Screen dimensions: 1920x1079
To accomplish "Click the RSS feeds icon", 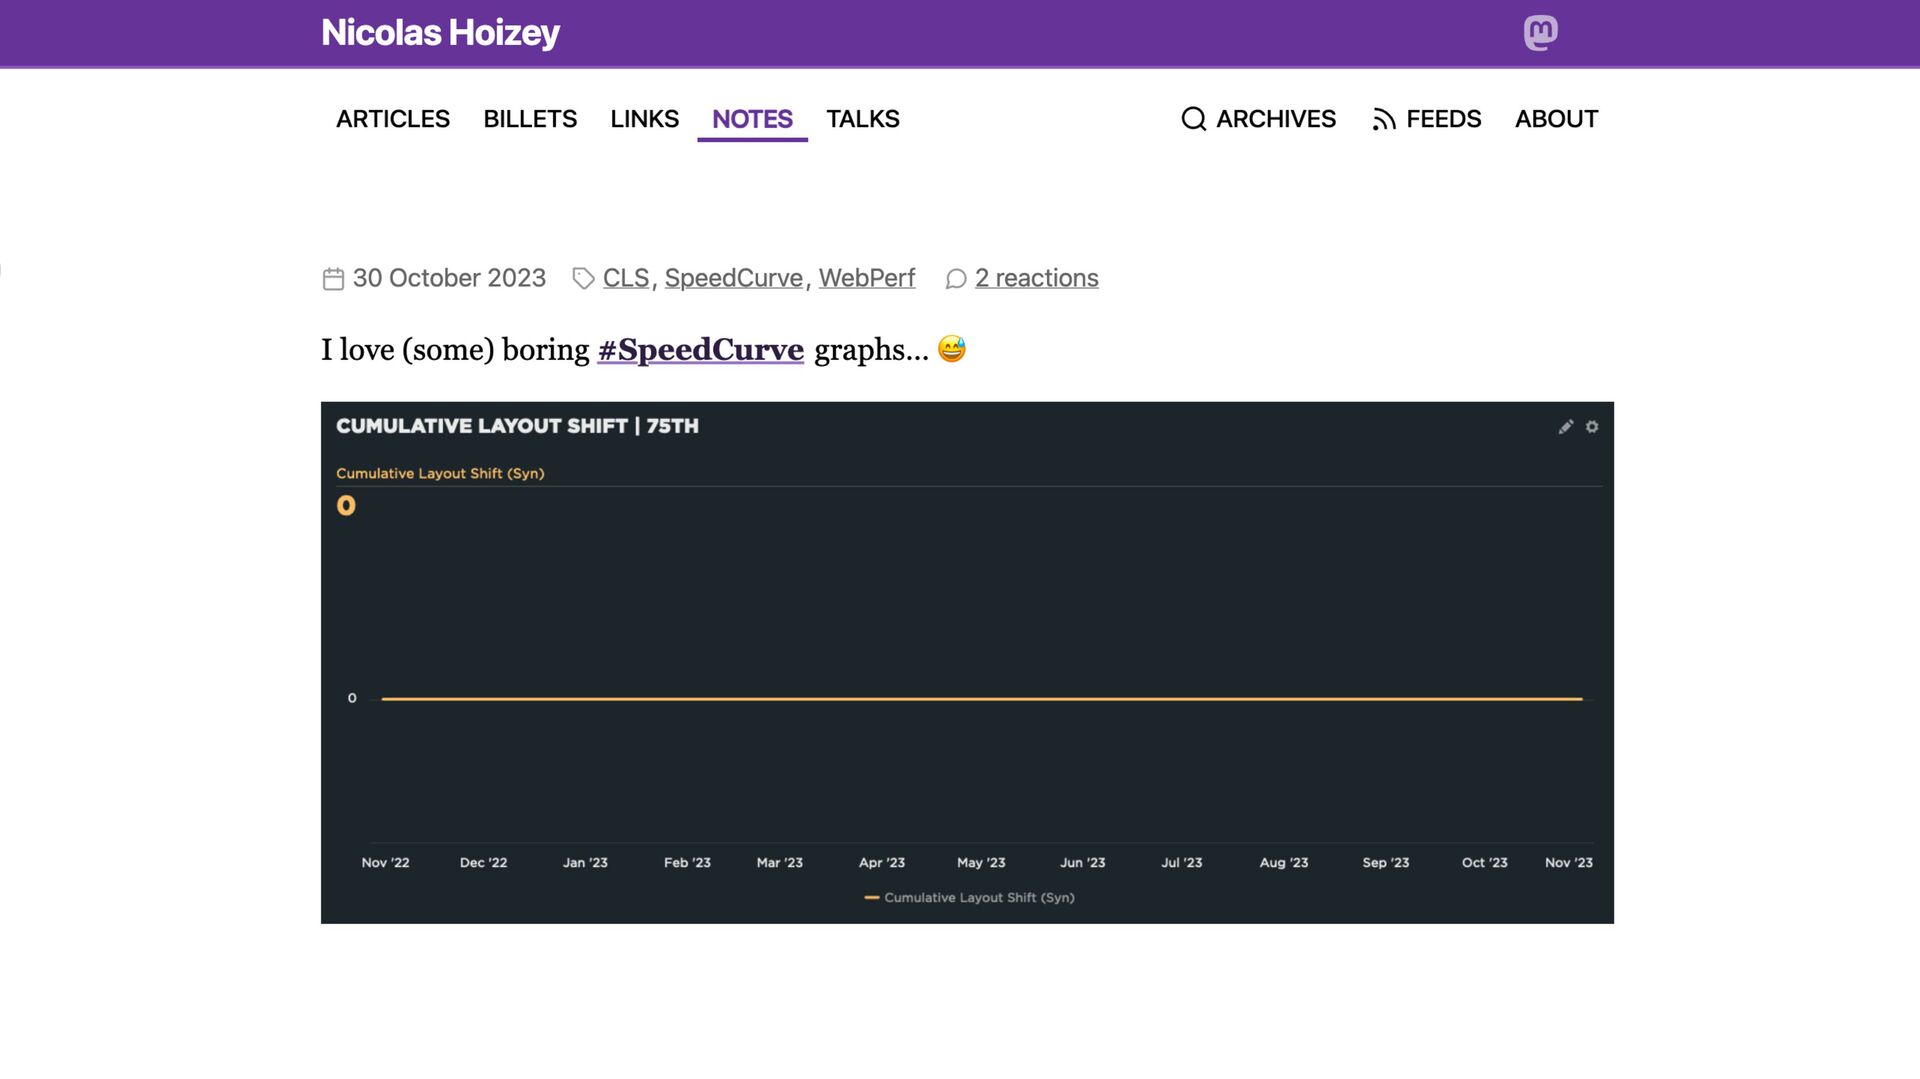I will click(1384, 119).
